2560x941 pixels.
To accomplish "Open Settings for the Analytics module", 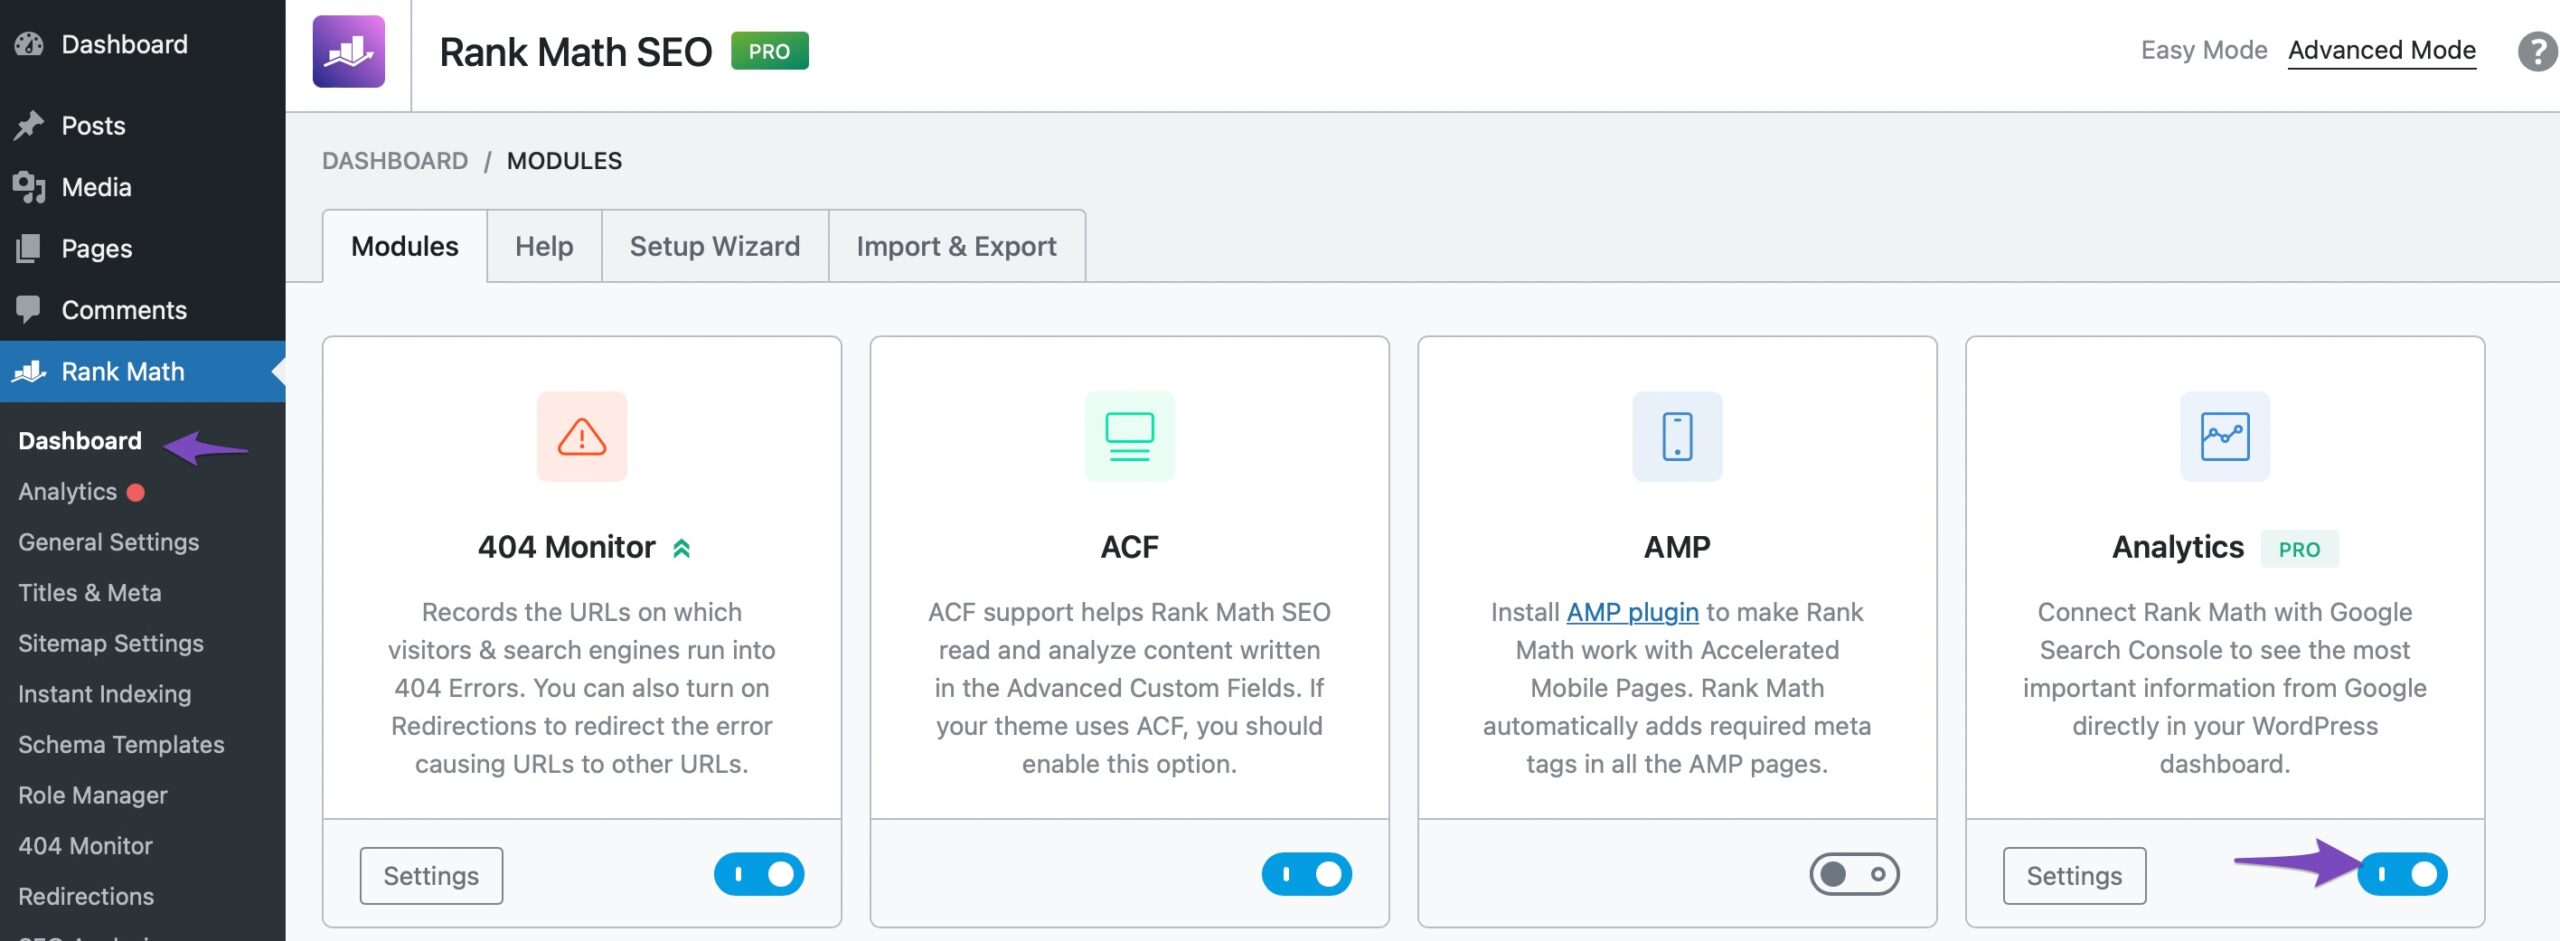I will [x=2074, y=876].
